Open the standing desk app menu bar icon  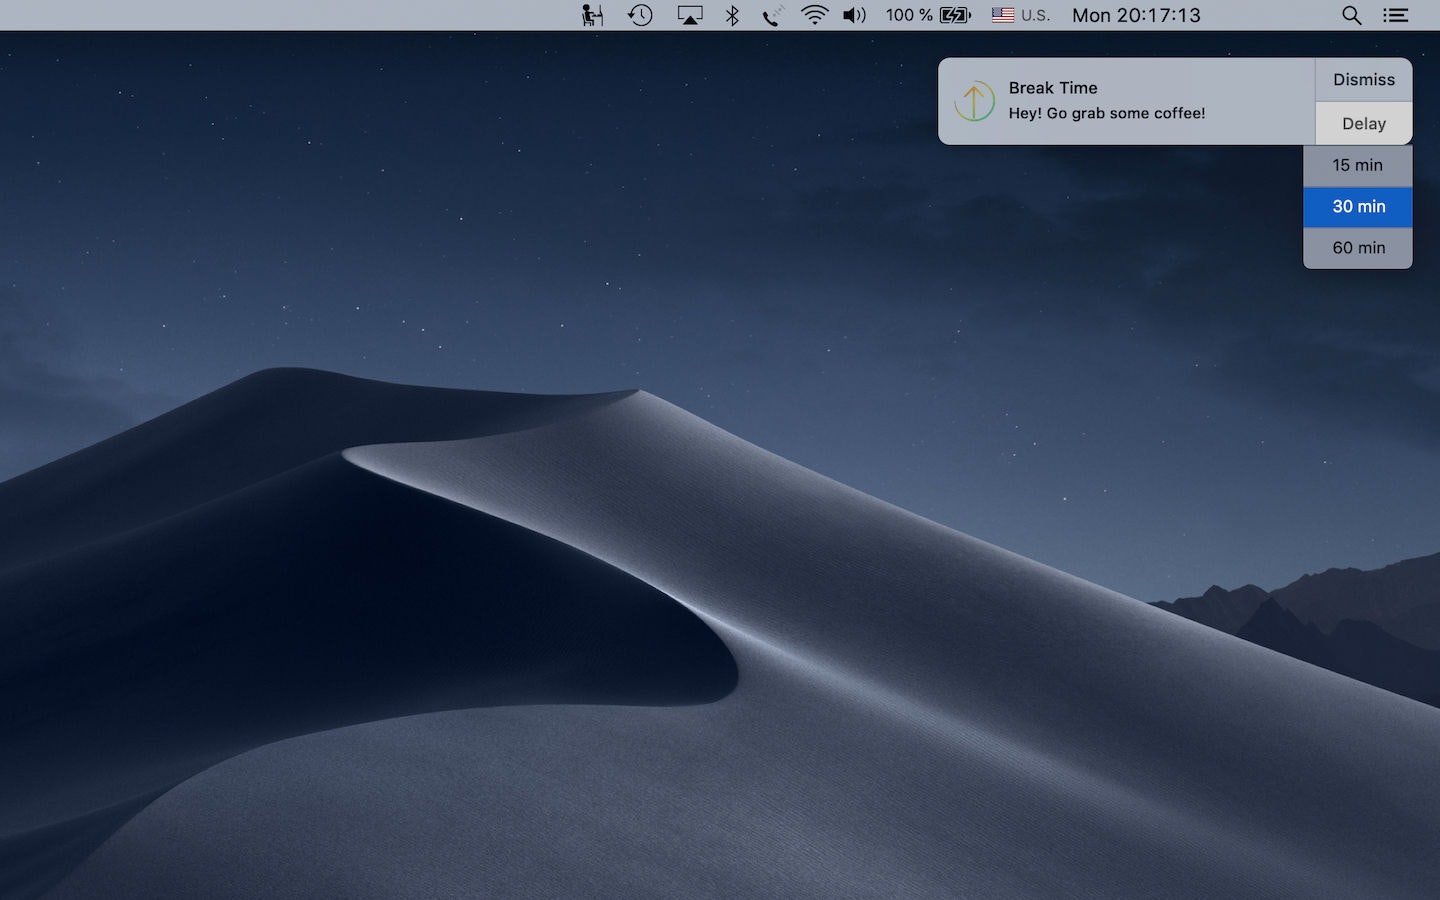593,15
